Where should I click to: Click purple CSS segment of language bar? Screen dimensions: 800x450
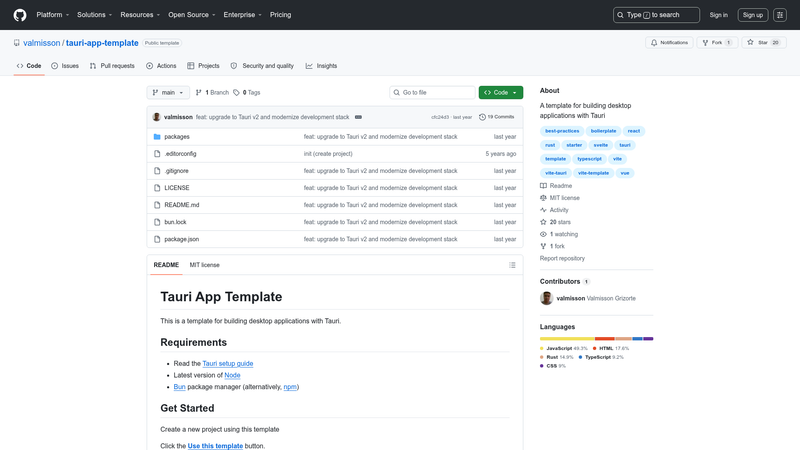(x=648, y=339)
